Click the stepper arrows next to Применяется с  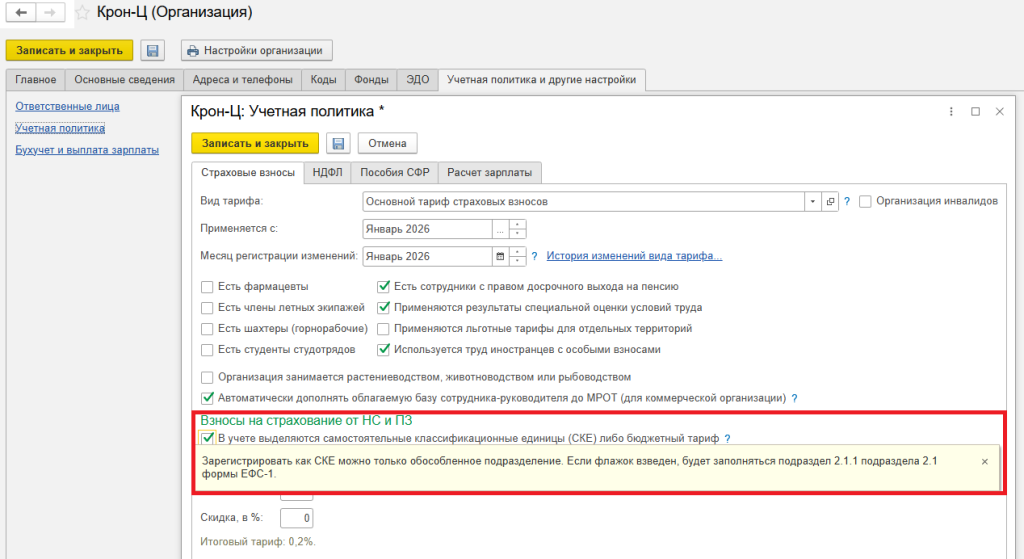517,229
